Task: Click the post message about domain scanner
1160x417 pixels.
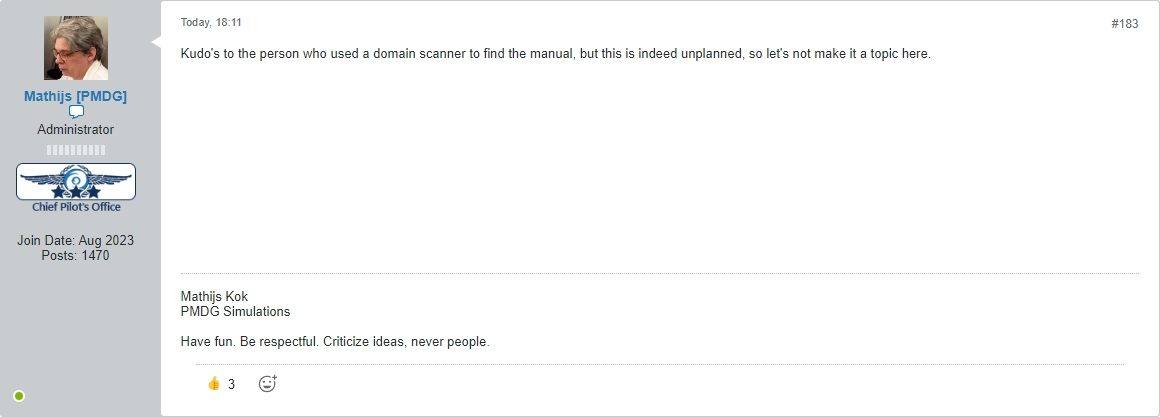Action: click(x=555, y=53)
